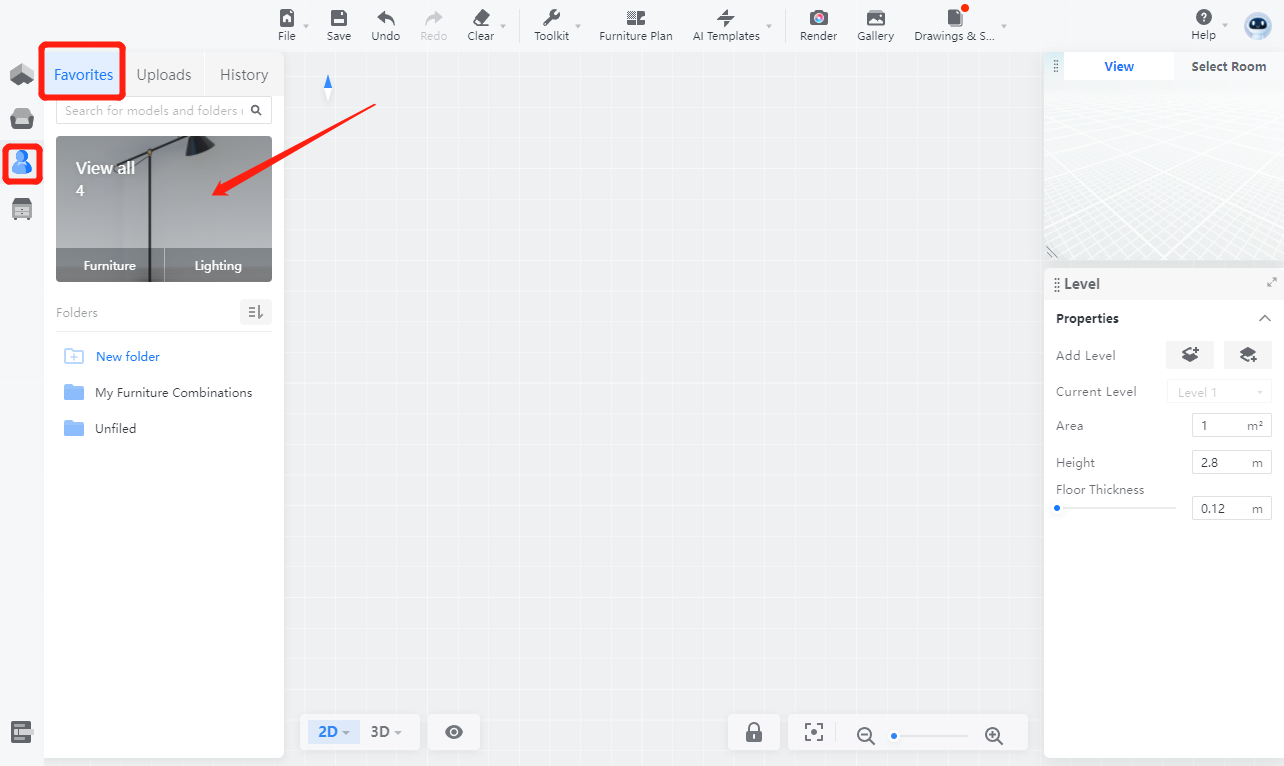Edit the Floor Thickness value field
Screen dimensions: 1284x766
(x=1232, y=508)
